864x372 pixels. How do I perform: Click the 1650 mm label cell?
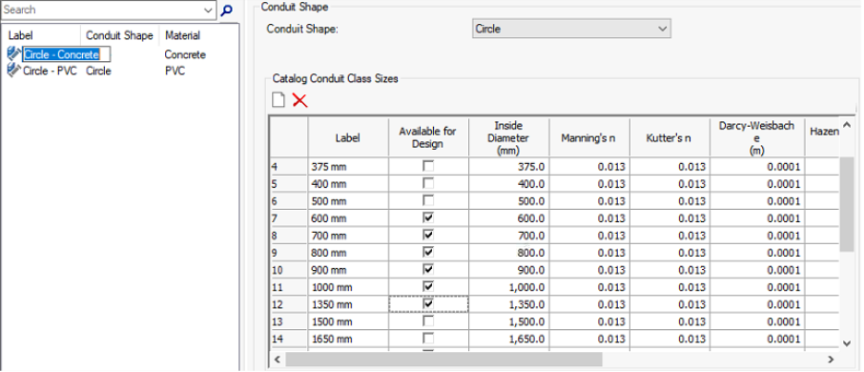tap(348, 339)
